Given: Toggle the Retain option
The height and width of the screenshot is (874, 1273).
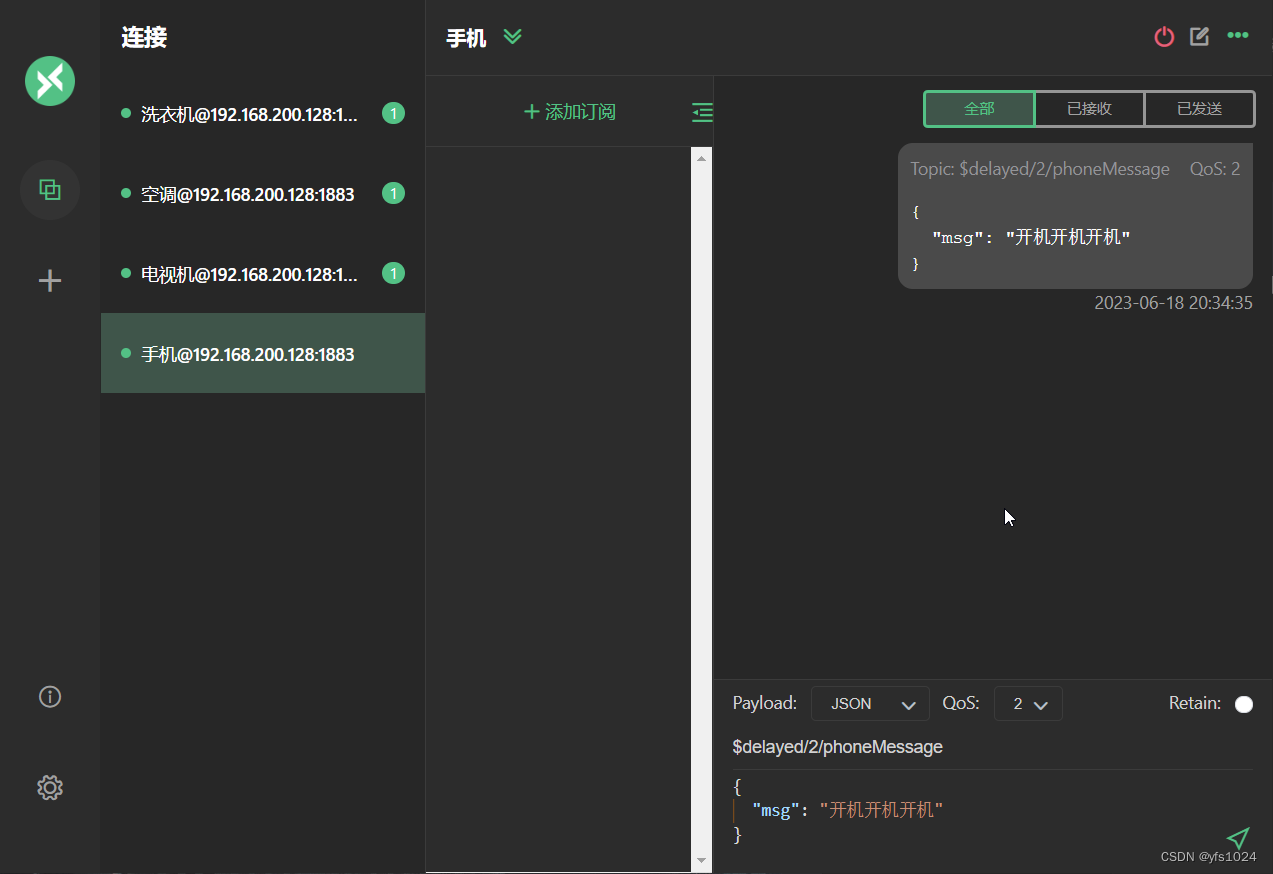Looking at the screenshot, I should click(x=1244, y=704).
